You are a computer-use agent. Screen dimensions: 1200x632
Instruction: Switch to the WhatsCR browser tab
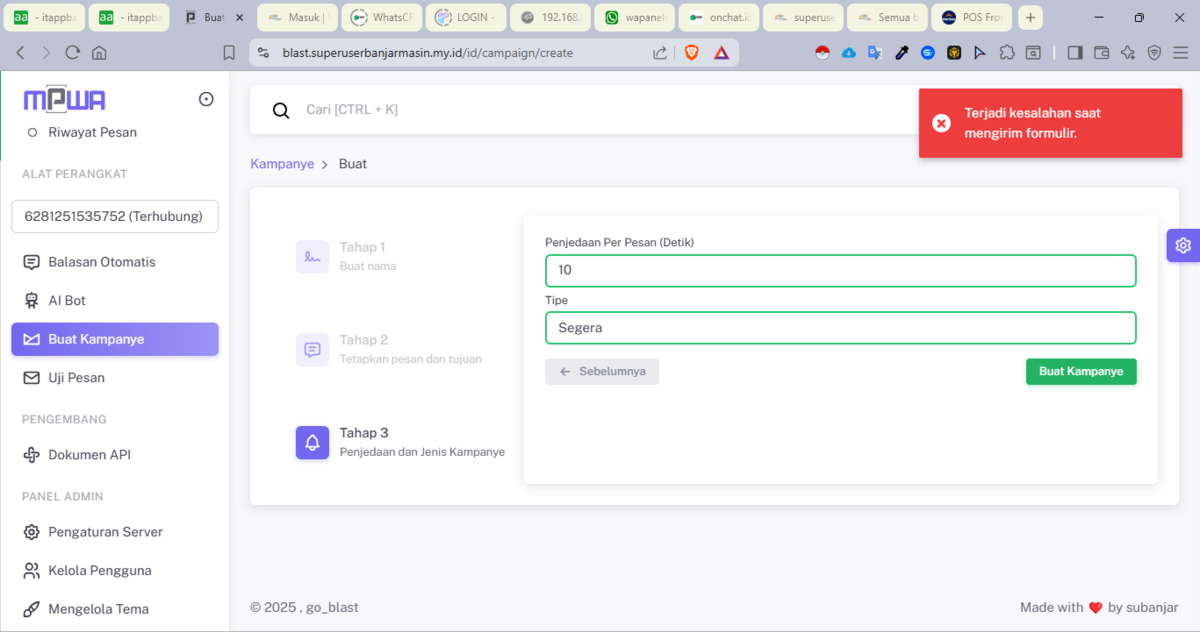(x=380, y=18)
